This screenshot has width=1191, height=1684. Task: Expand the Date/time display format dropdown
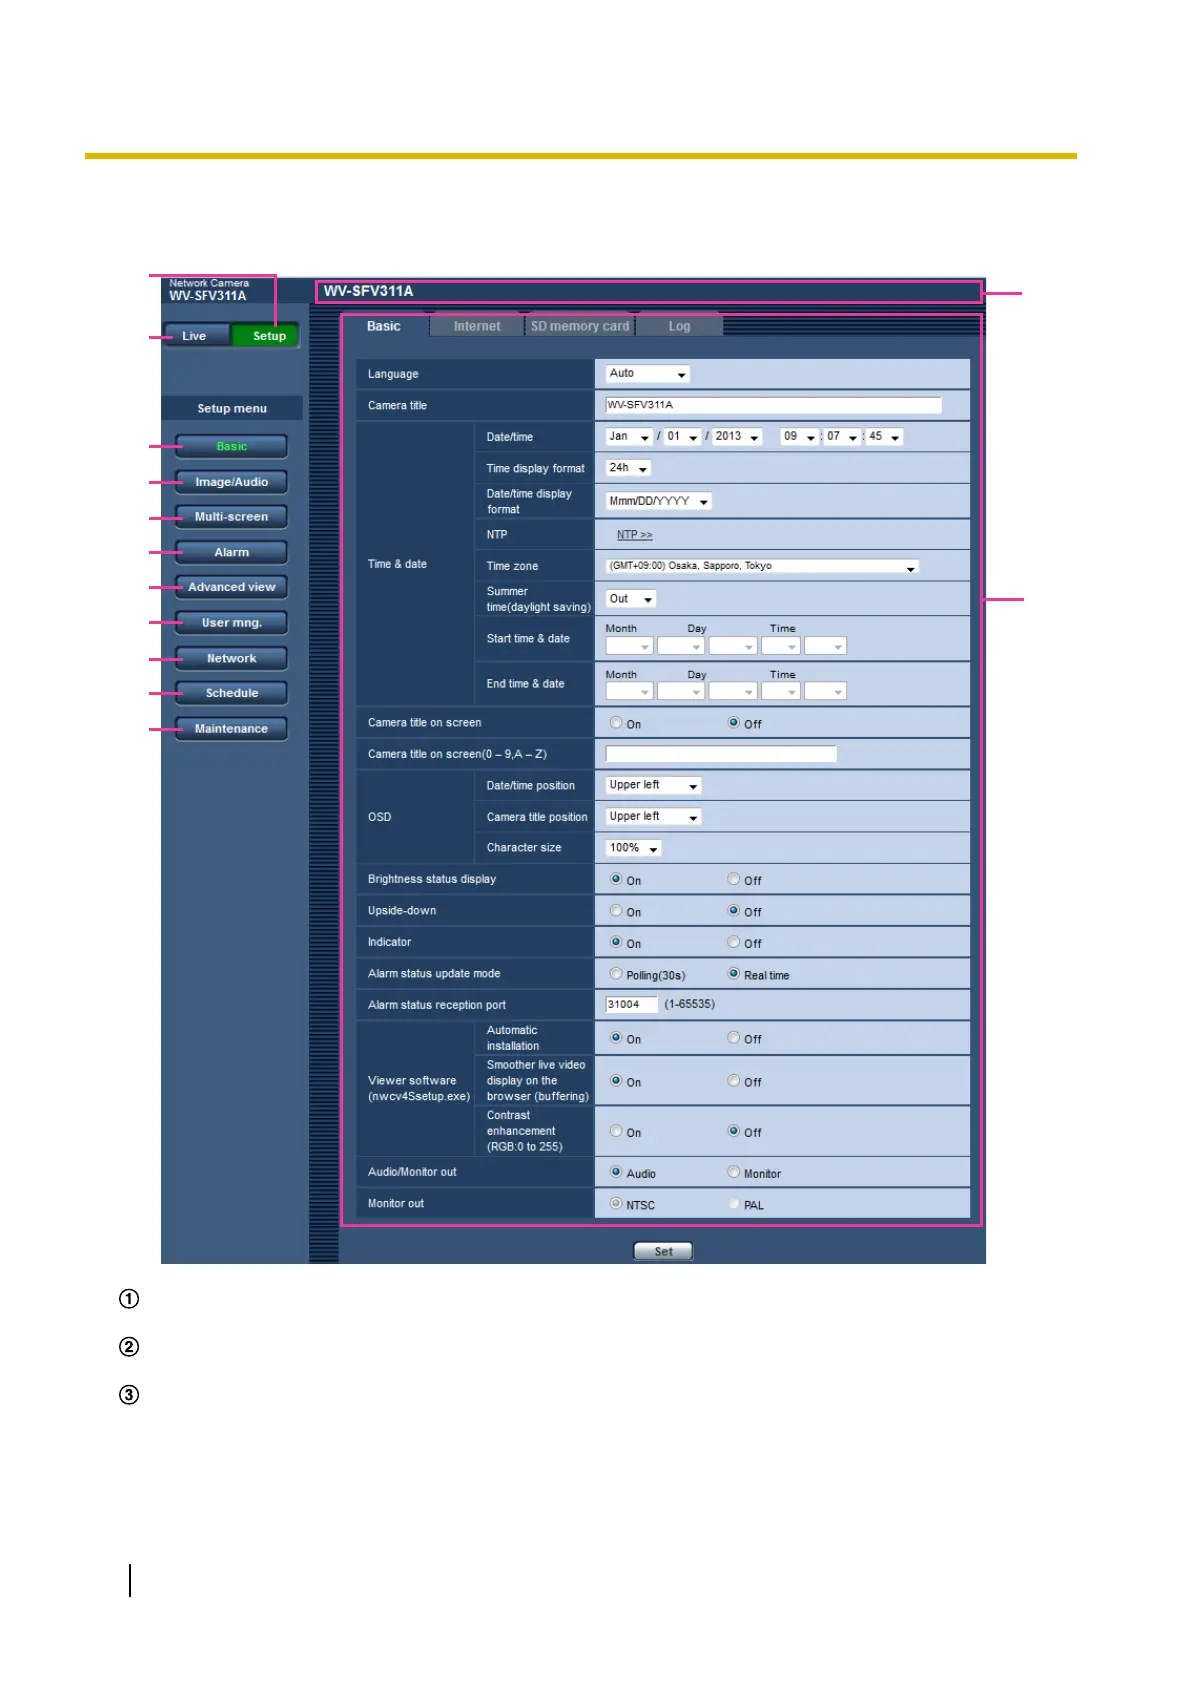point(659,502)
